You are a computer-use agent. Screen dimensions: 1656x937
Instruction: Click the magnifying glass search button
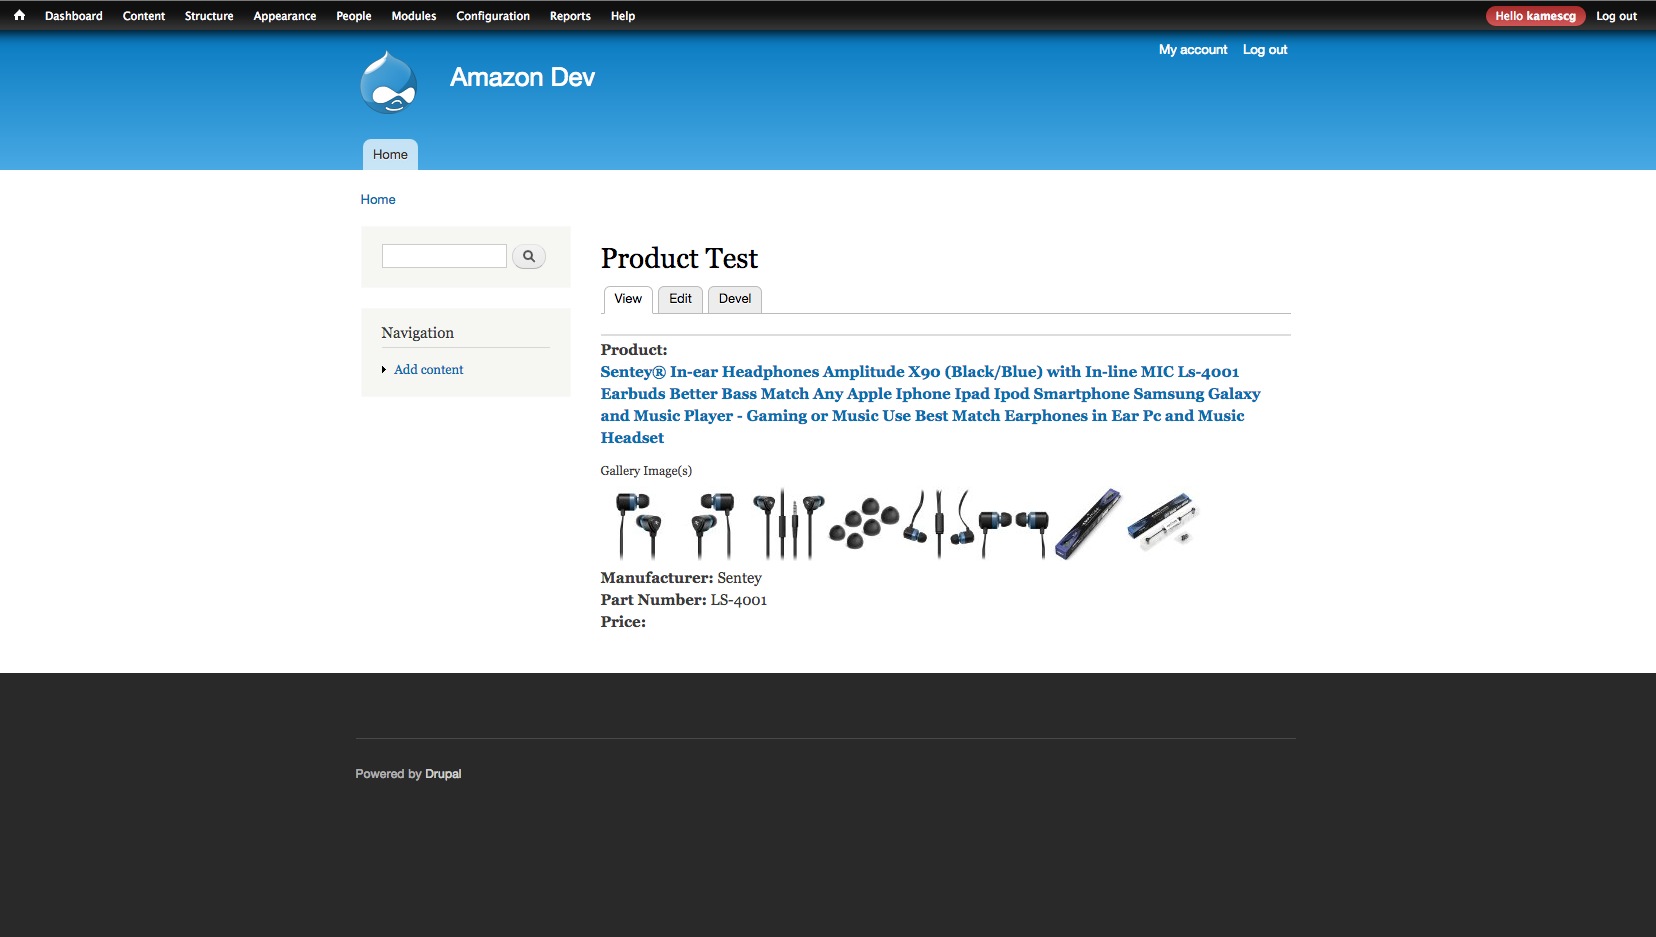point(529,256)
